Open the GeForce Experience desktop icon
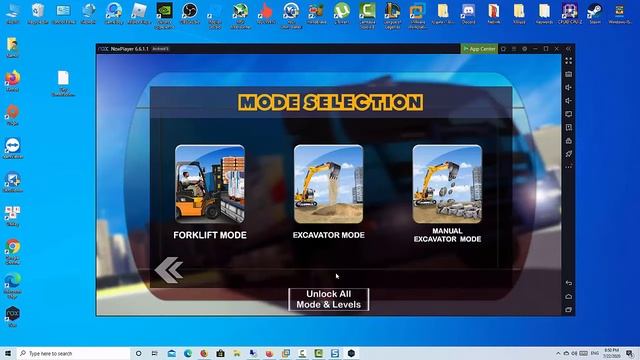The image size is (640, 360). click(164, 16)
